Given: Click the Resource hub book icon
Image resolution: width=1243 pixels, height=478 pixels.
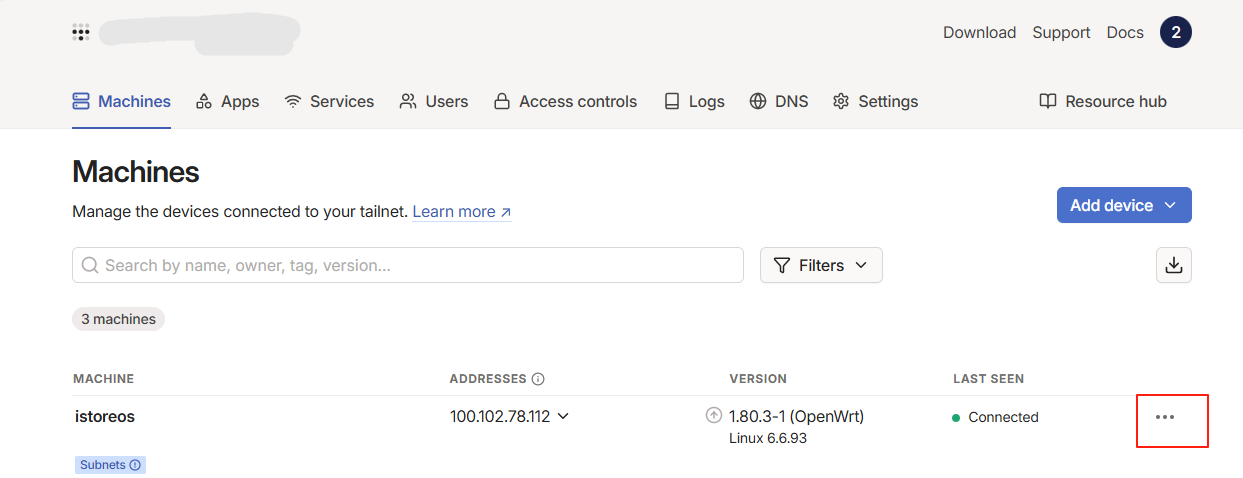Looking at the screenshot, I should pyautogui.click(x=1048, y=101).
